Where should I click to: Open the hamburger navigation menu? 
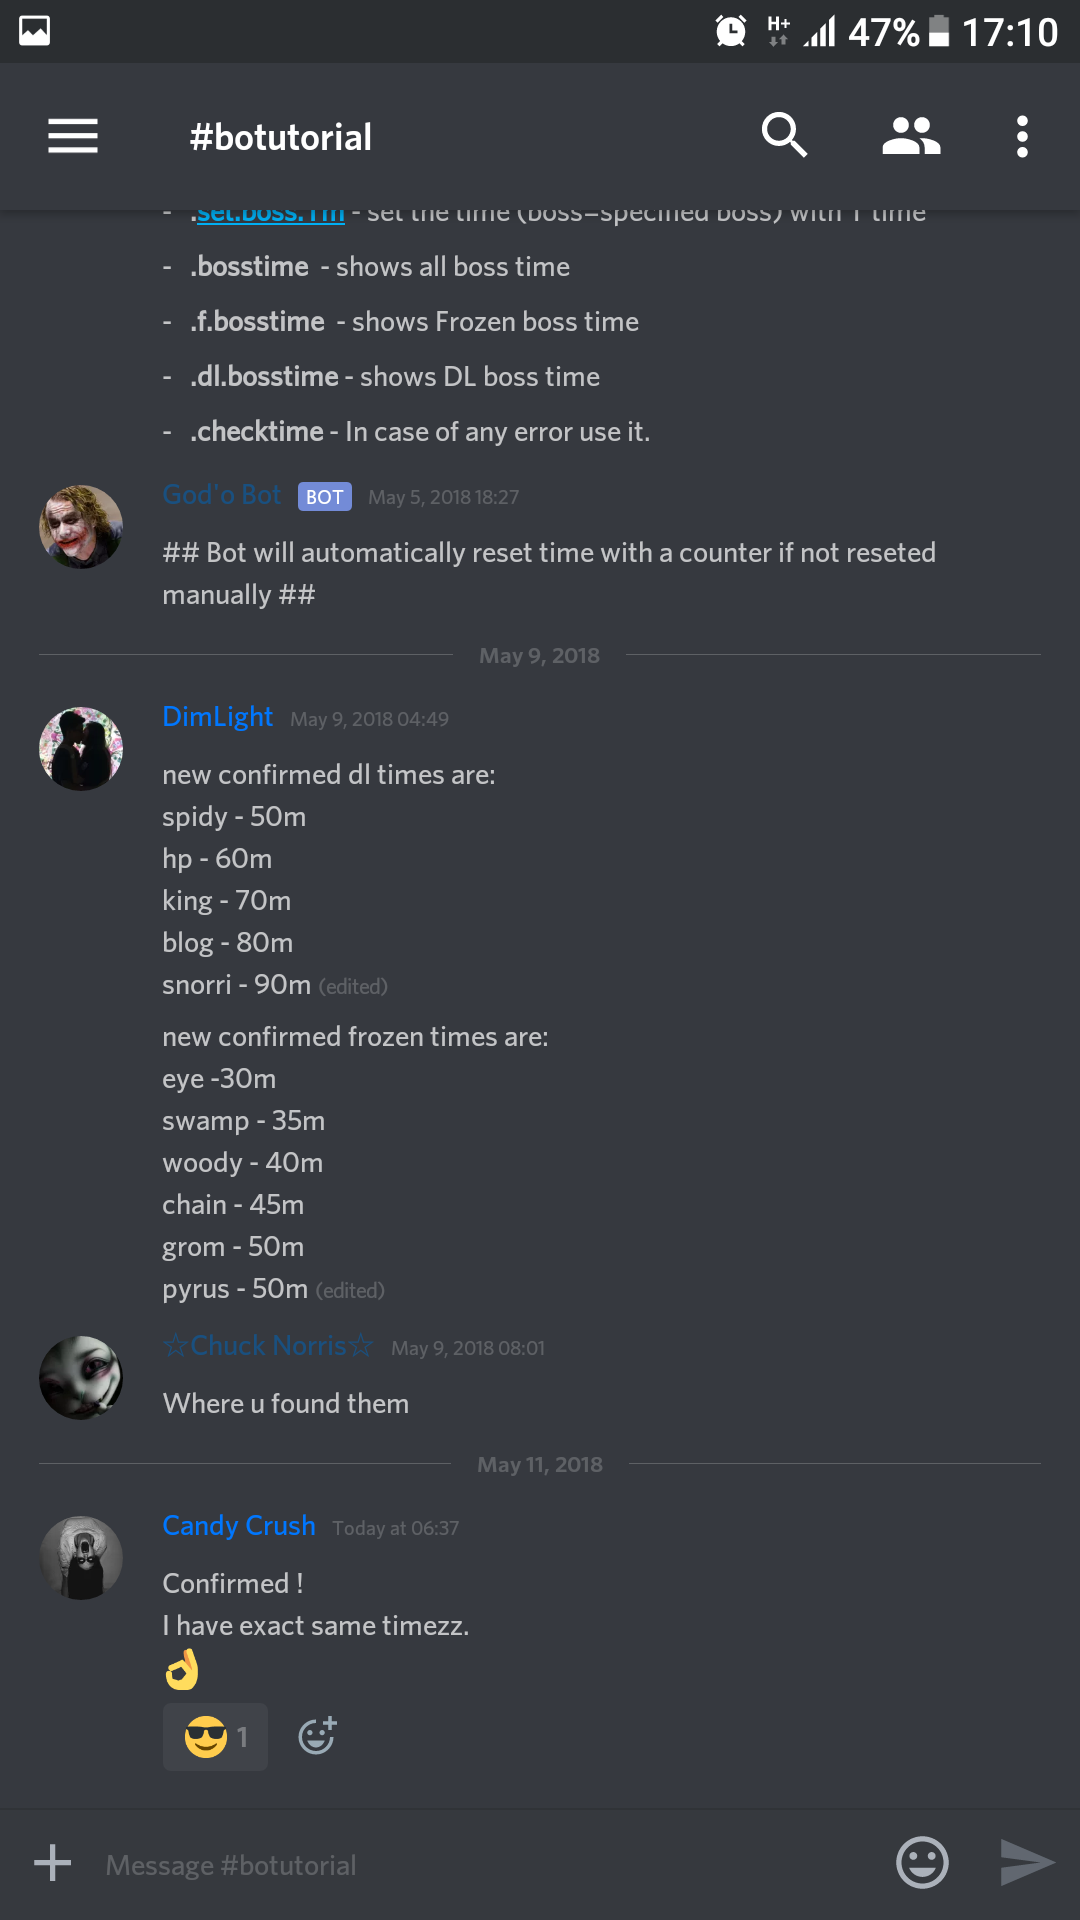(73, 136)
